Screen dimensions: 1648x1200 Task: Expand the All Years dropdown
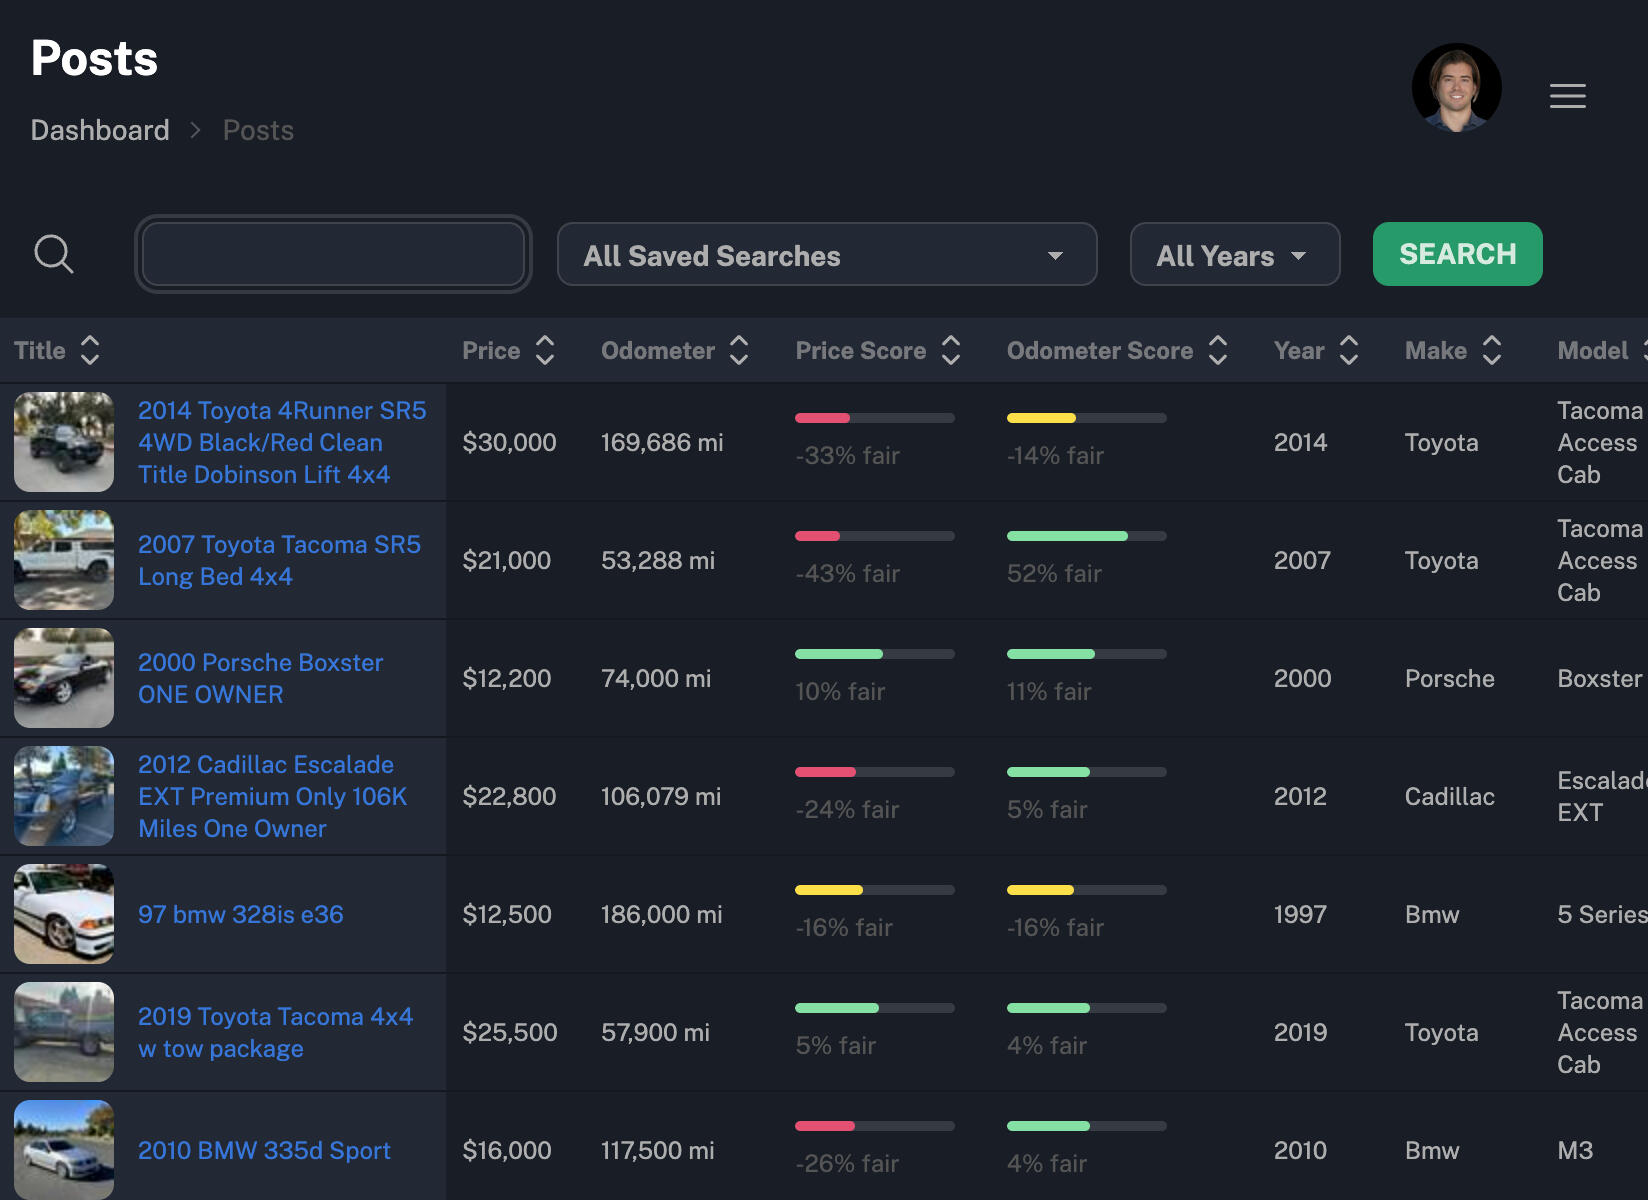1234,255
